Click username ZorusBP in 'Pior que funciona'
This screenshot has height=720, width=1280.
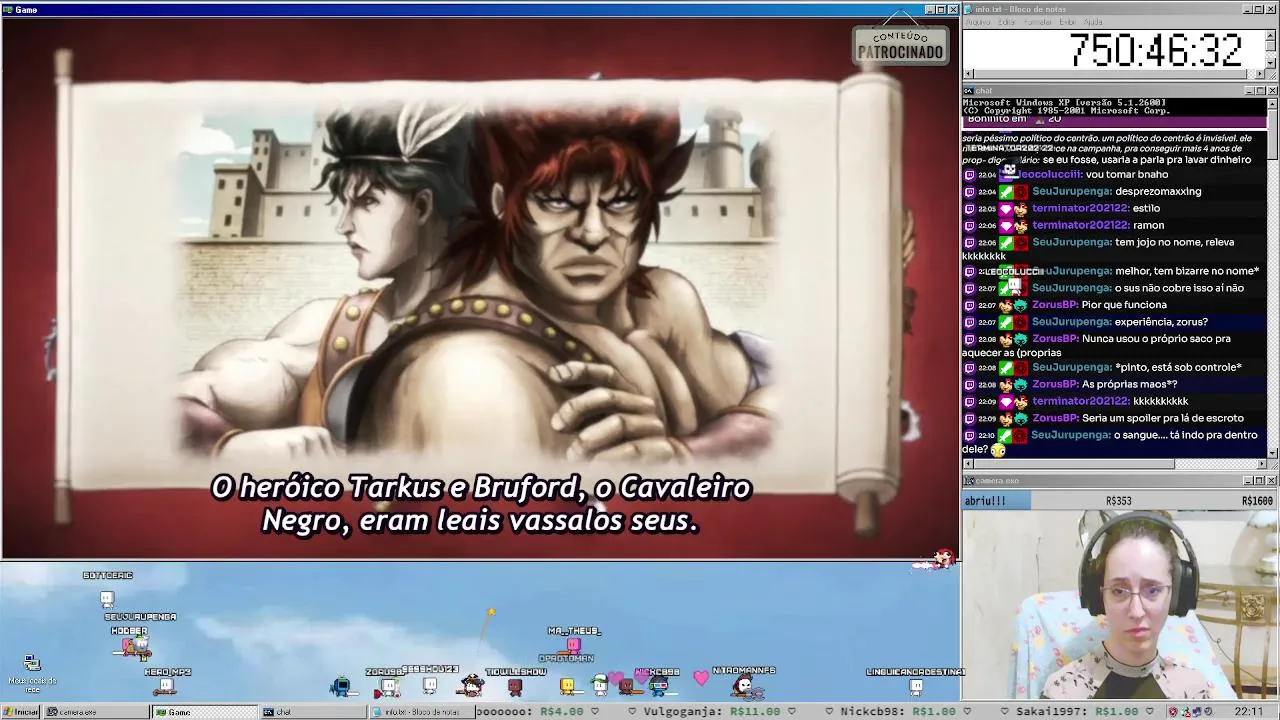point(1055,305)
